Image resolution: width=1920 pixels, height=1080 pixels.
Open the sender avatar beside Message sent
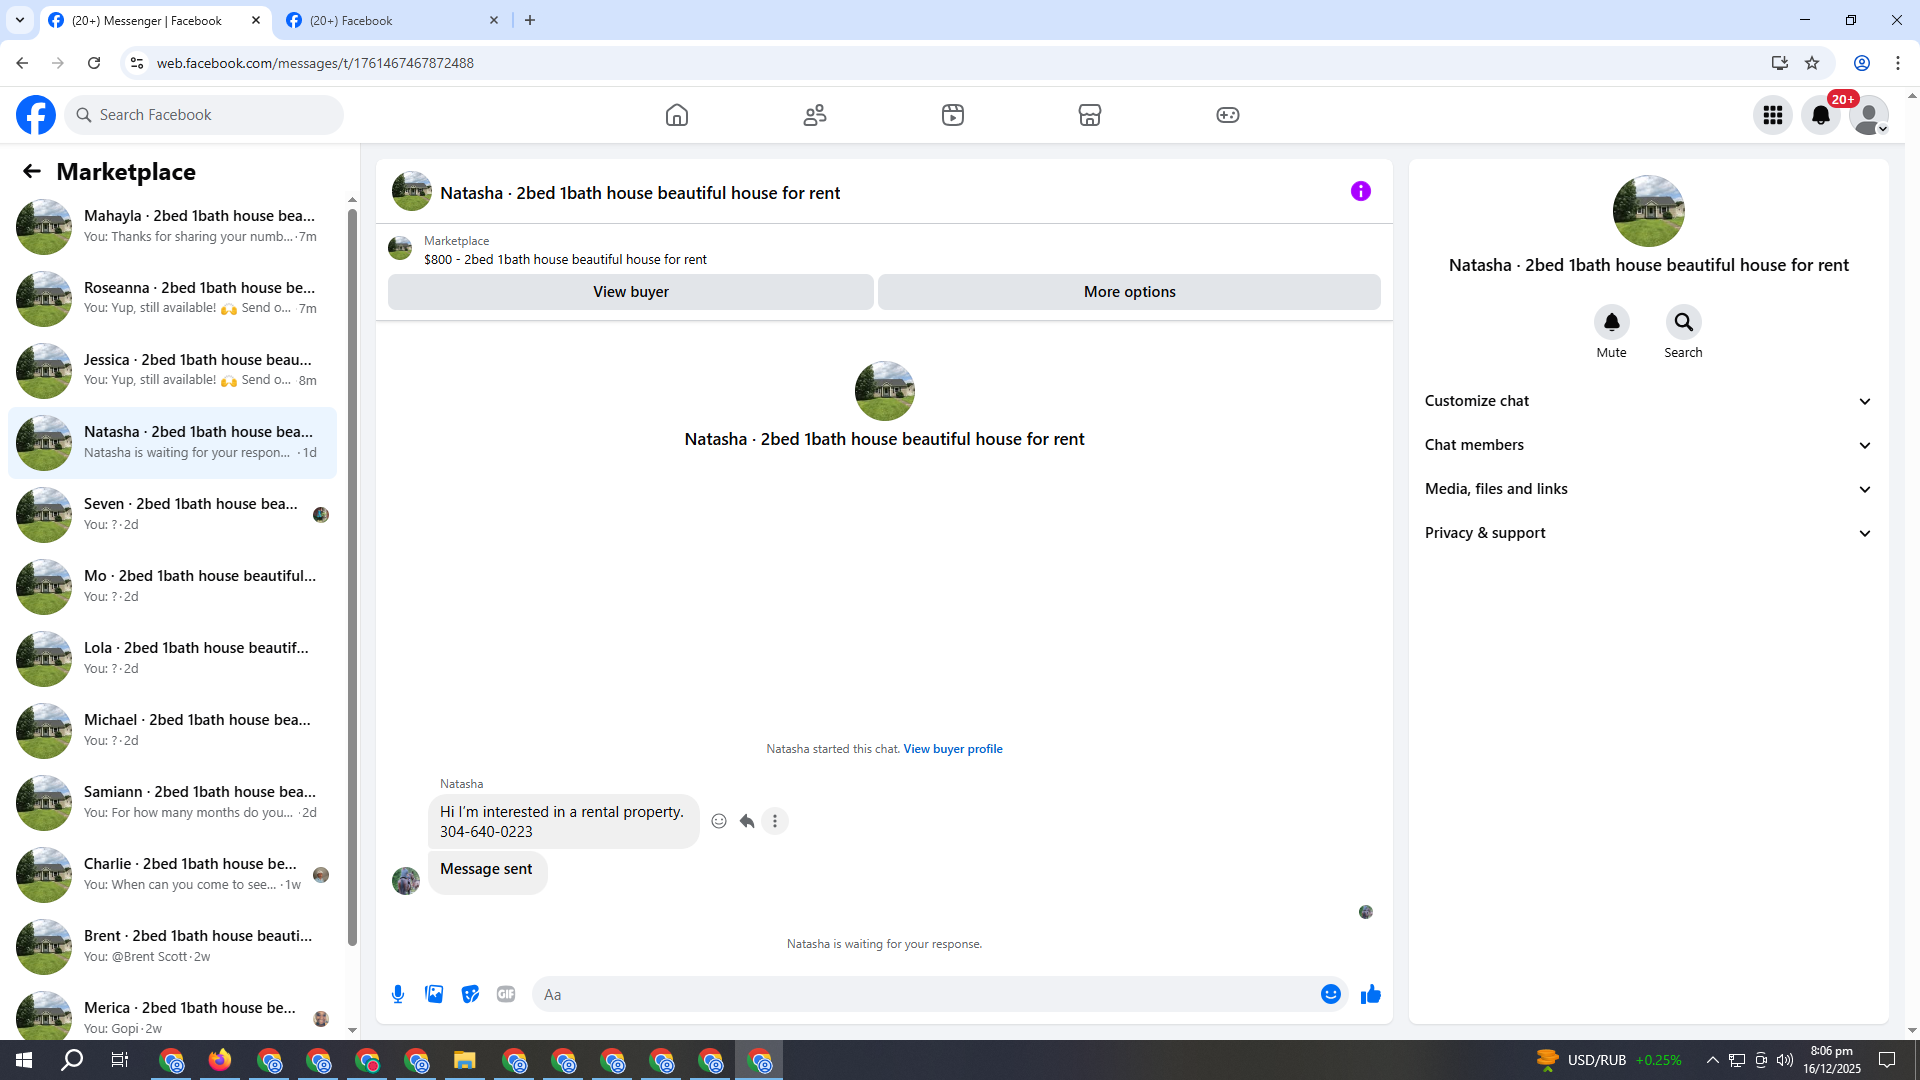tap(406, 881)
